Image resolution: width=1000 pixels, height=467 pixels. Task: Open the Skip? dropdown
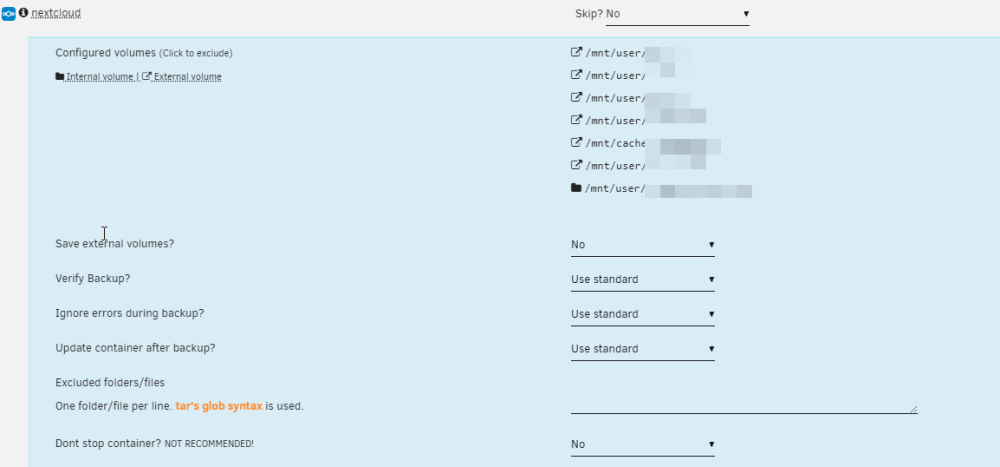(677, 14)
